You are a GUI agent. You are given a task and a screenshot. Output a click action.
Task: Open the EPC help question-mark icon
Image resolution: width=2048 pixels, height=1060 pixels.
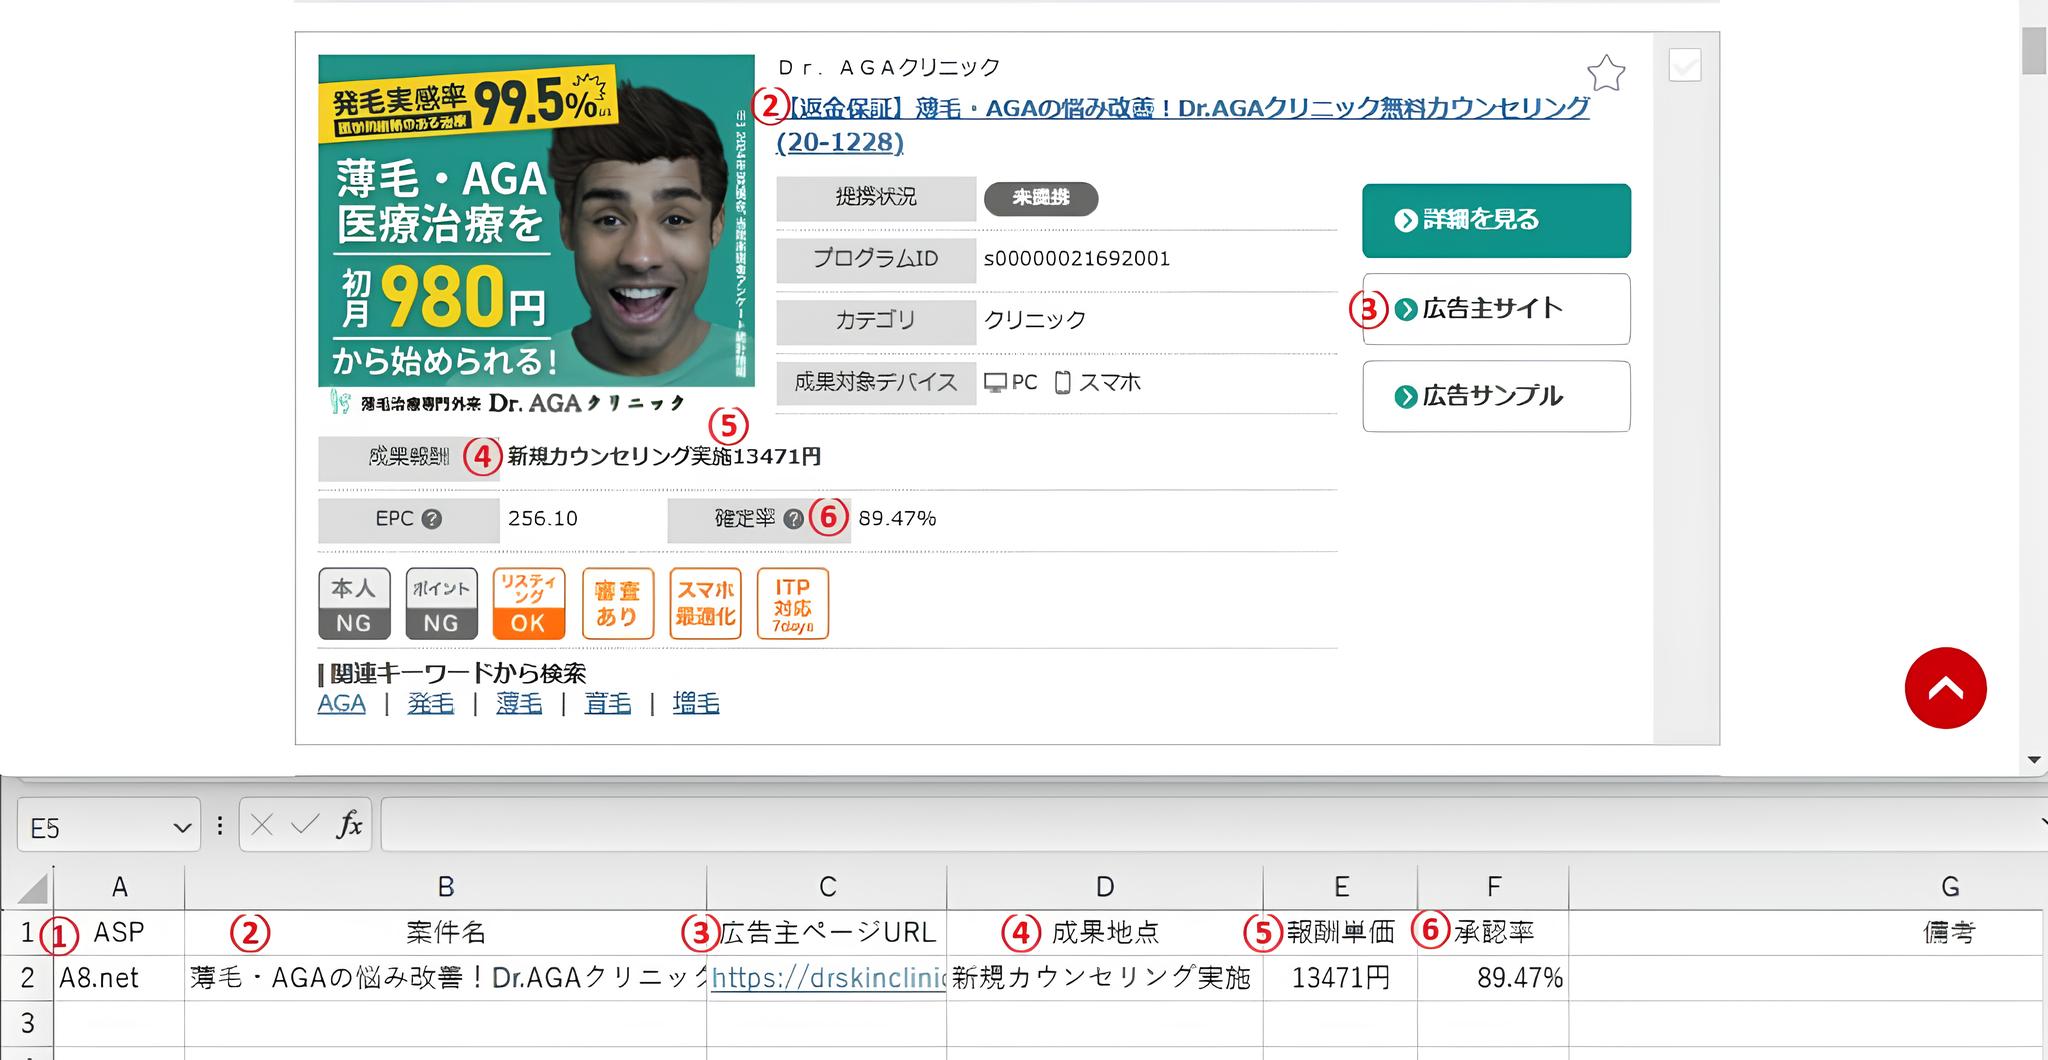pos(432,518)
